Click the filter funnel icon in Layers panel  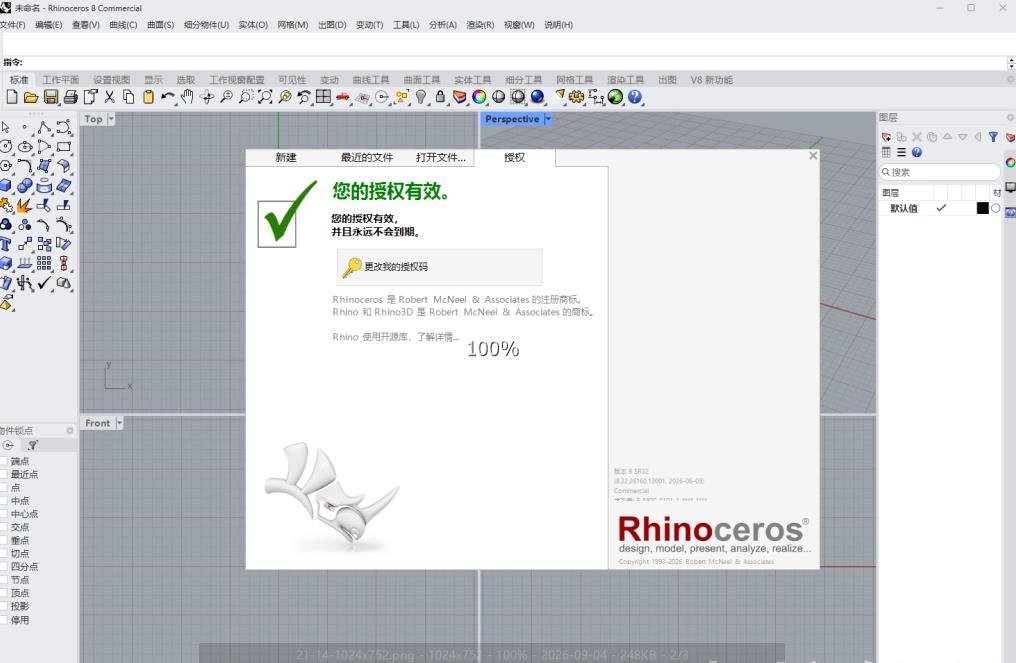coord(993,137)
